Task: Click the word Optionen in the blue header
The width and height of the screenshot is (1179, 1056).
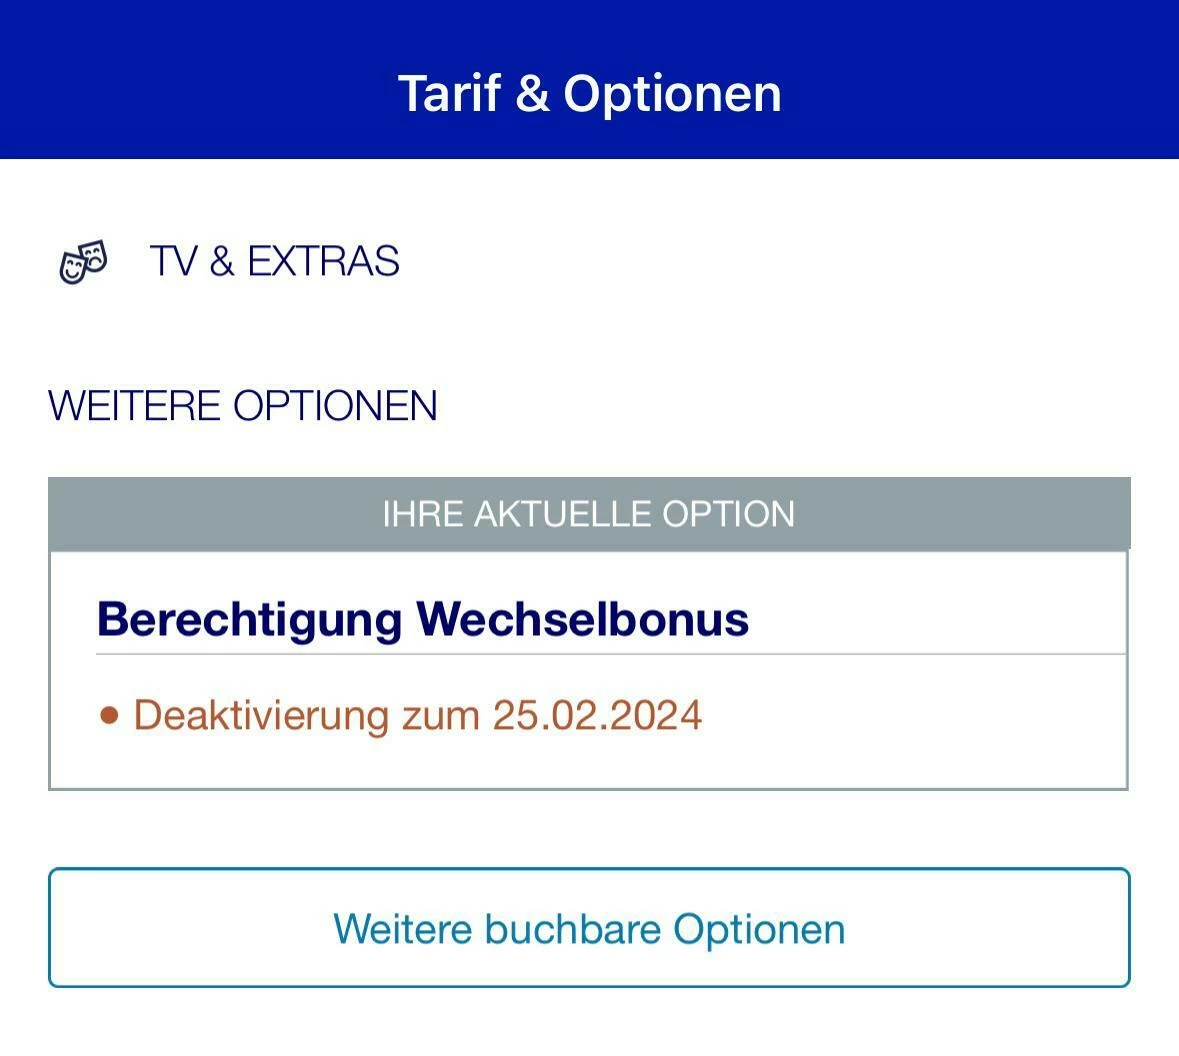Action: coord(672,93)
